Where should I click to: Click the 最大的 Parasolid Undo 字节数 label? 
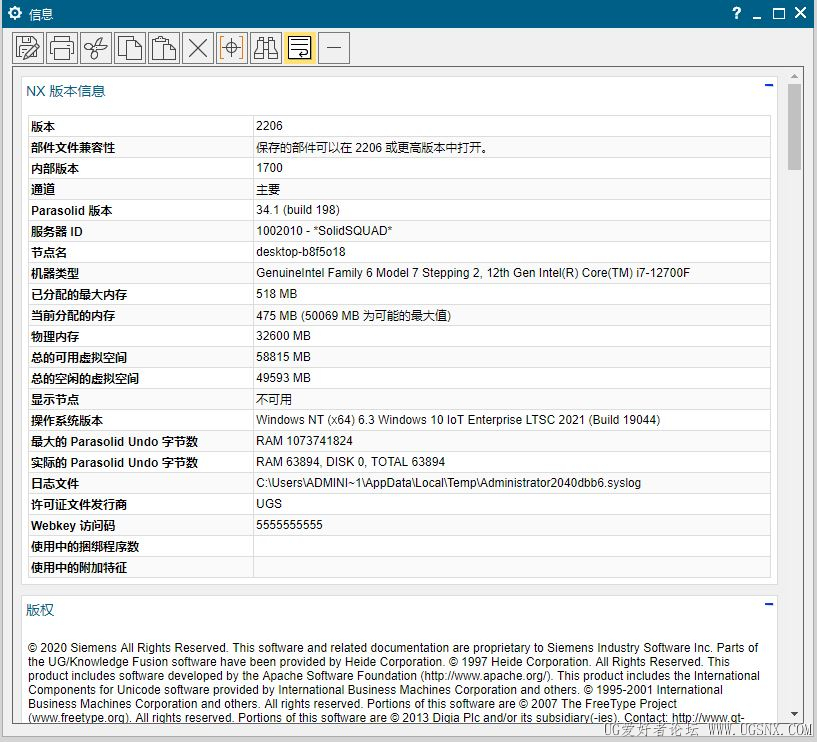(115, 442)
